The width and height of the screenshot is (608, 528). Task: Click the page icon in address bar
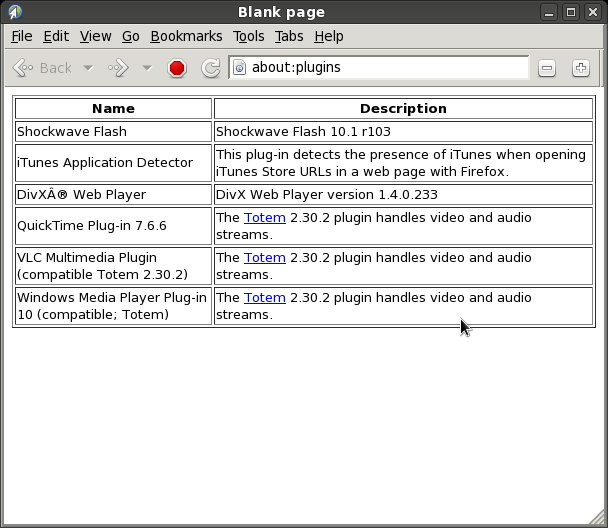click(x=240, y=67)
